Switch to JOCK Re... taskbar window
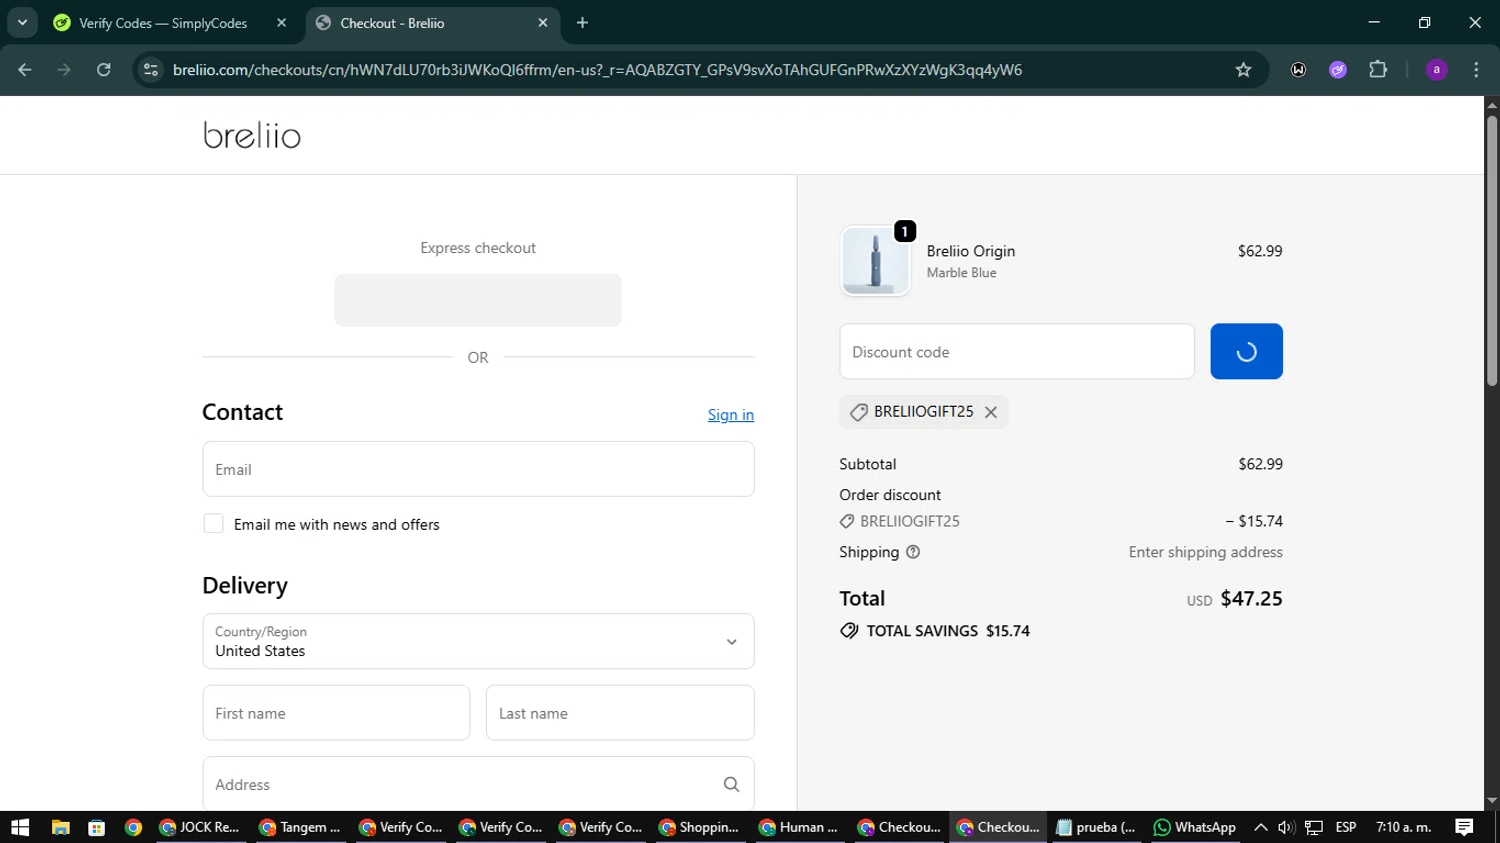 (x=200, y=827)
